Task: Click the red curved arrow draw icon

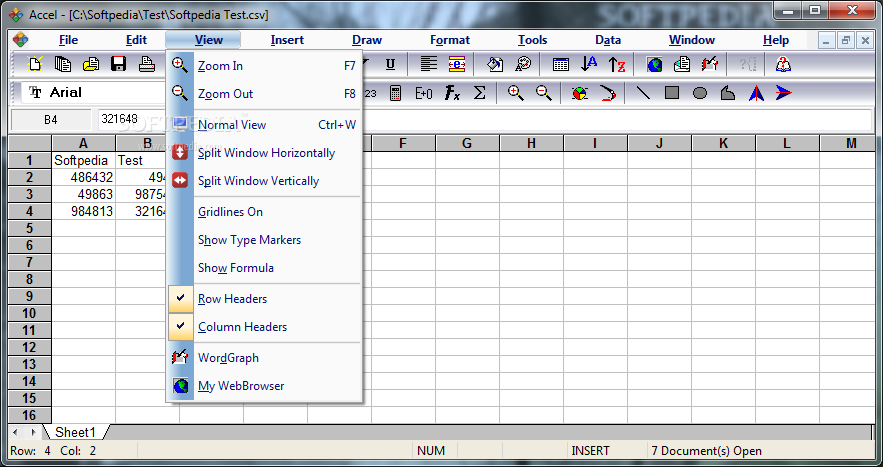Action: (x=608, y=93)
